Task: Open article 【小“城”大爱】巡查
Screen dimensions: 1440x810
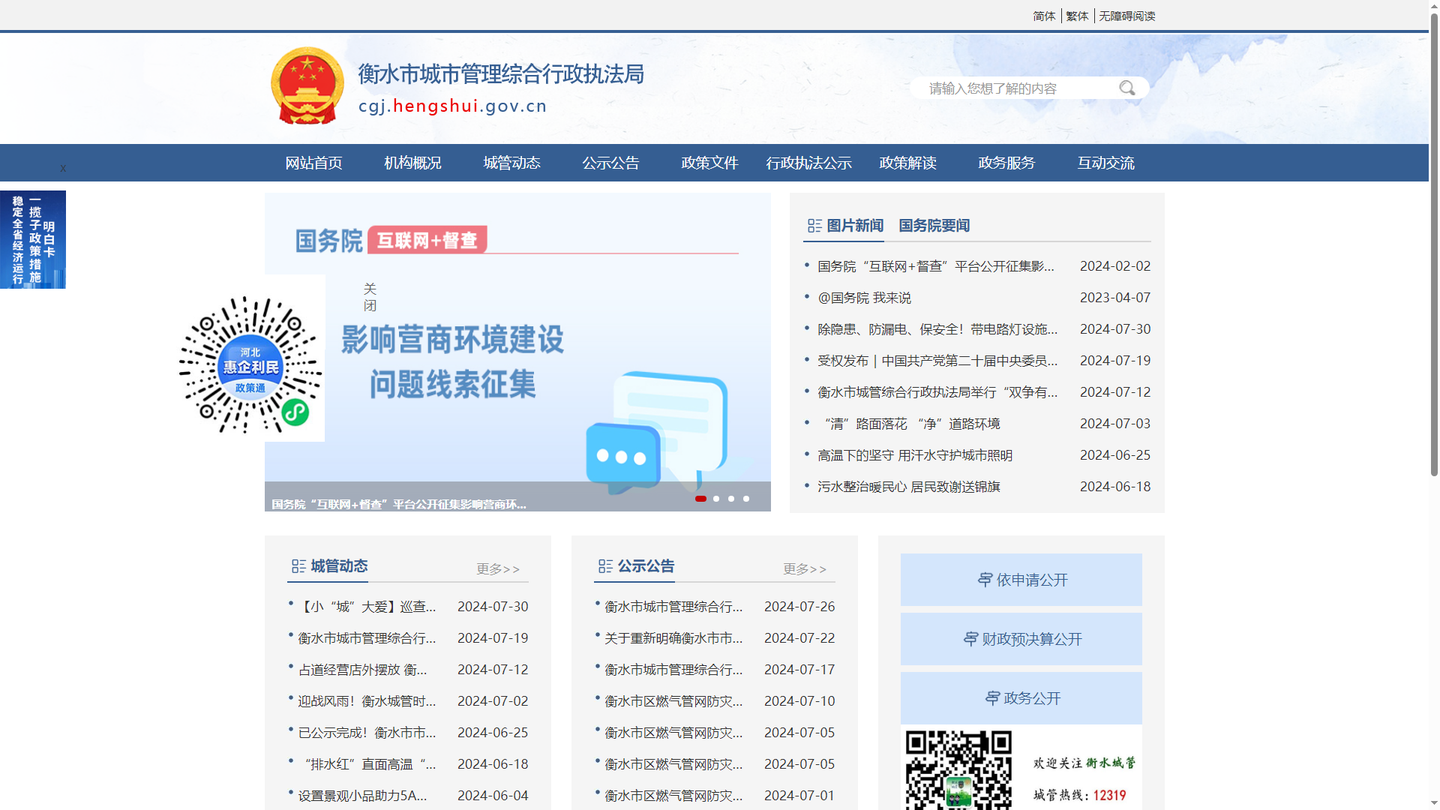Action: [x=367, y=607]
